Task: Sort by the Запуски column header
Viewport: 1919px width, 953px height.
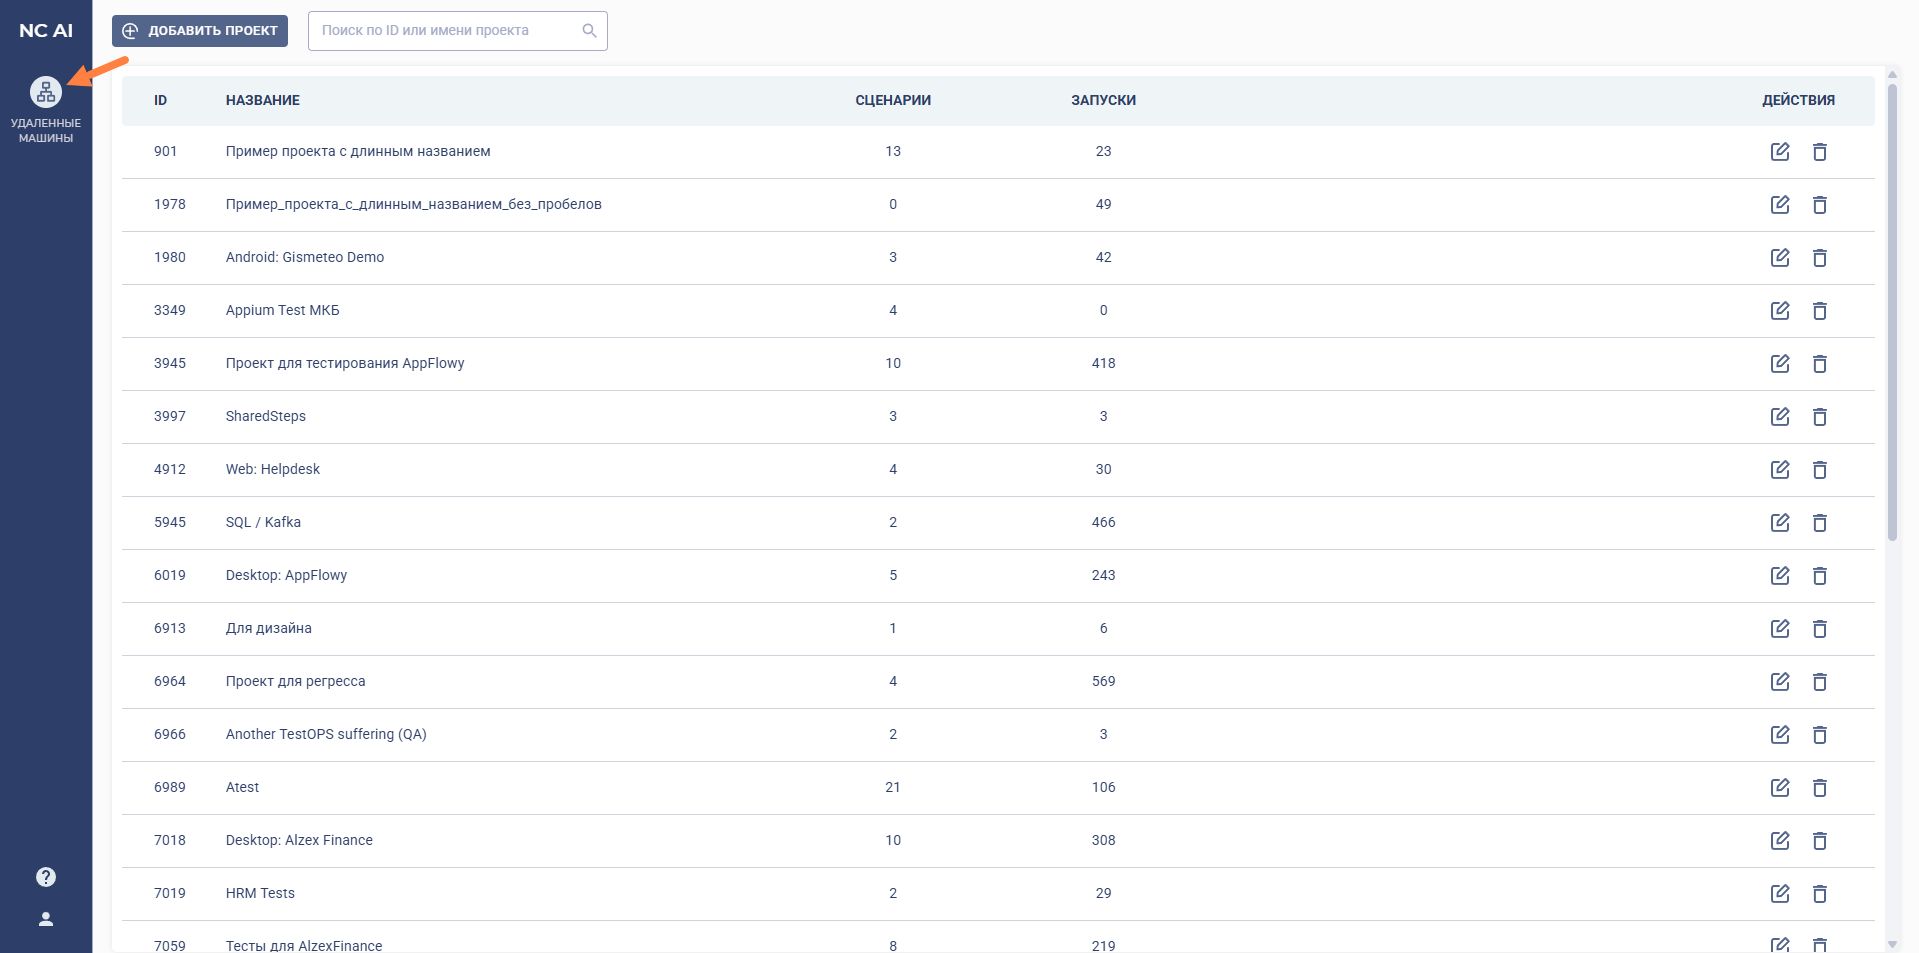Action: [1102, 100]
